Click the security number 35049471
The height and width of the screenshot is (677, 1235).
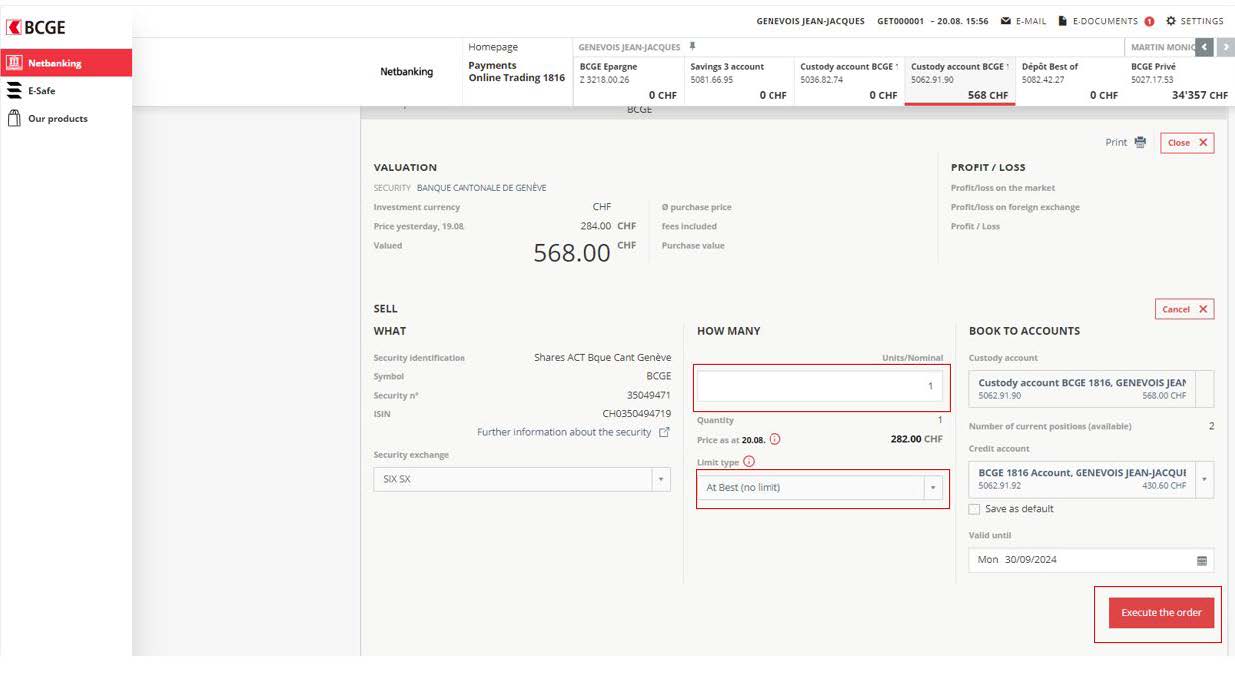(x=649, y=395)
